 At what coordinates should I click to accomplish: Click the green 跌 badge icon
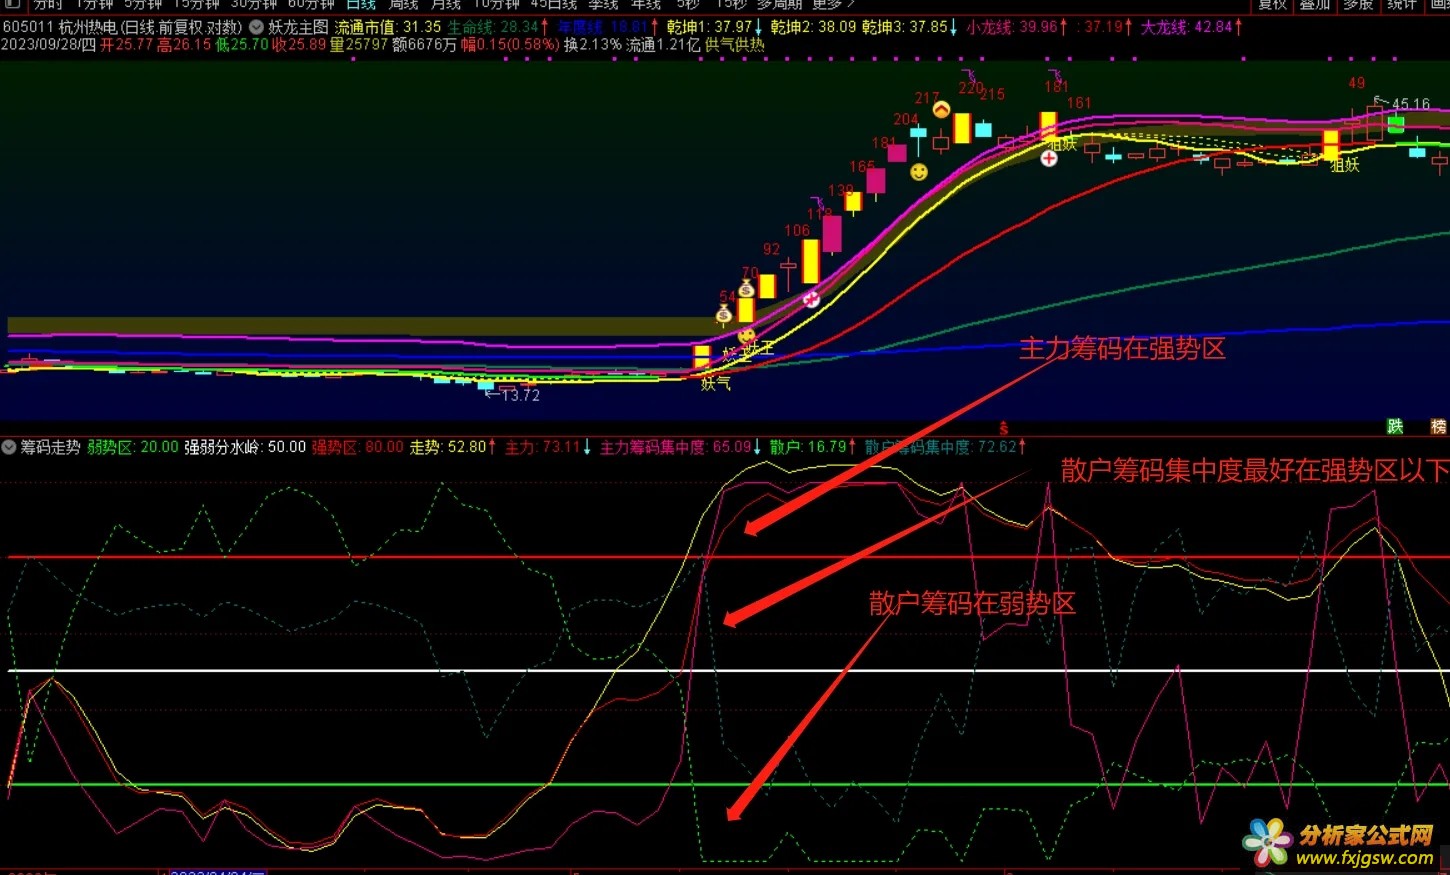tap(1395, 427)
